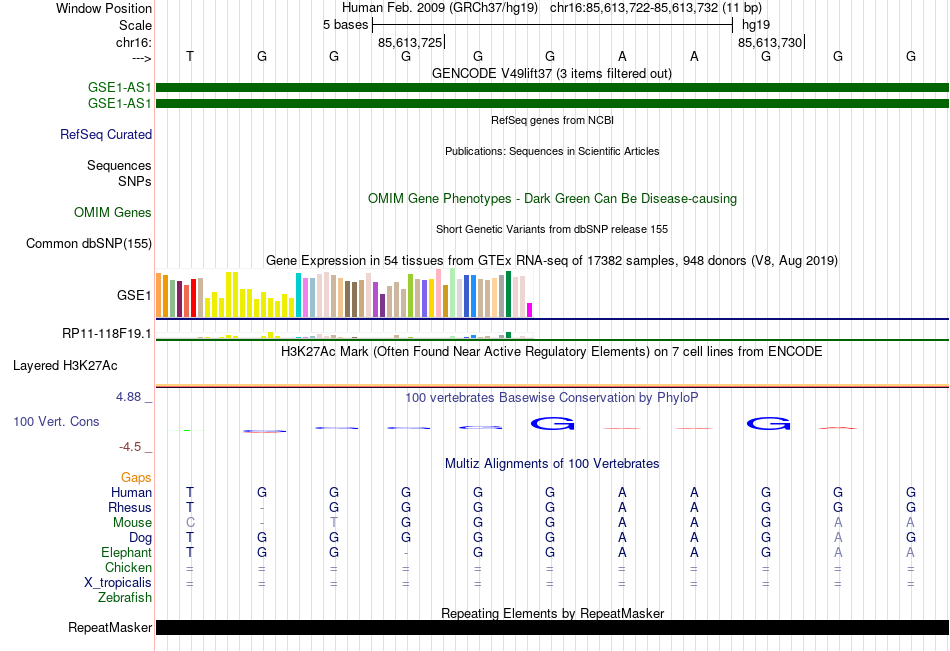Screen dimensions: 950x651
Task: Click Short Genetic Variants from dbSNP title
Action: 552,229
